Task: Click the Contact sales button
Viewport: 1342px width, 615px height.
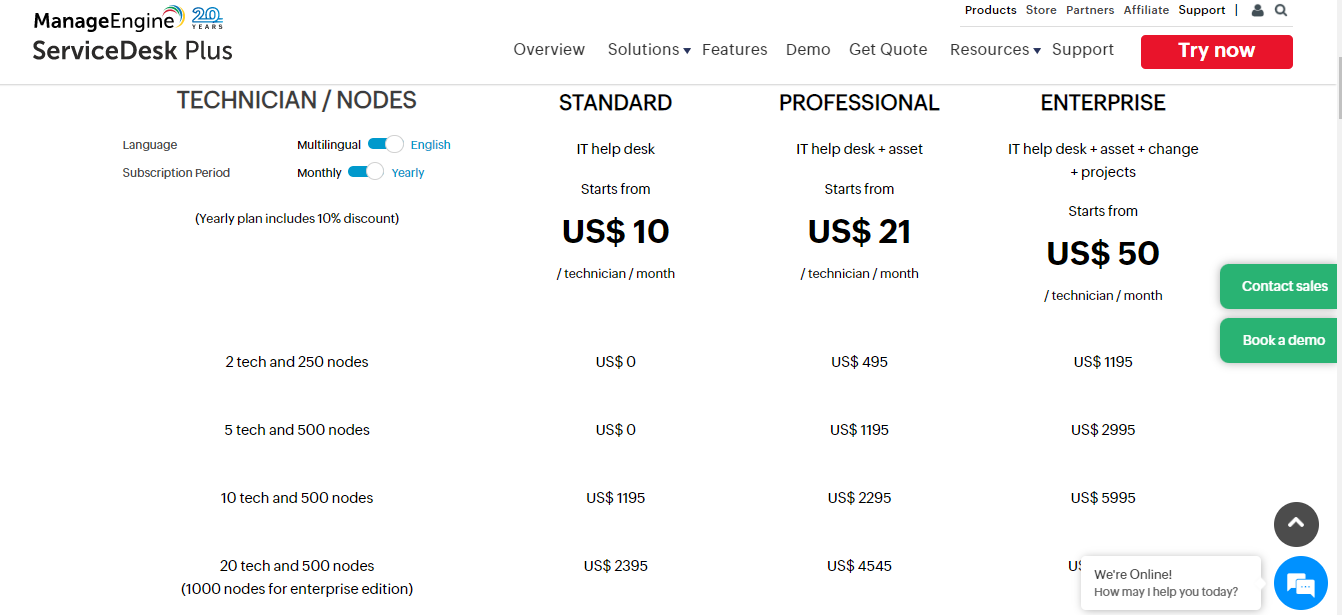Action: [x=1281, y=286]
